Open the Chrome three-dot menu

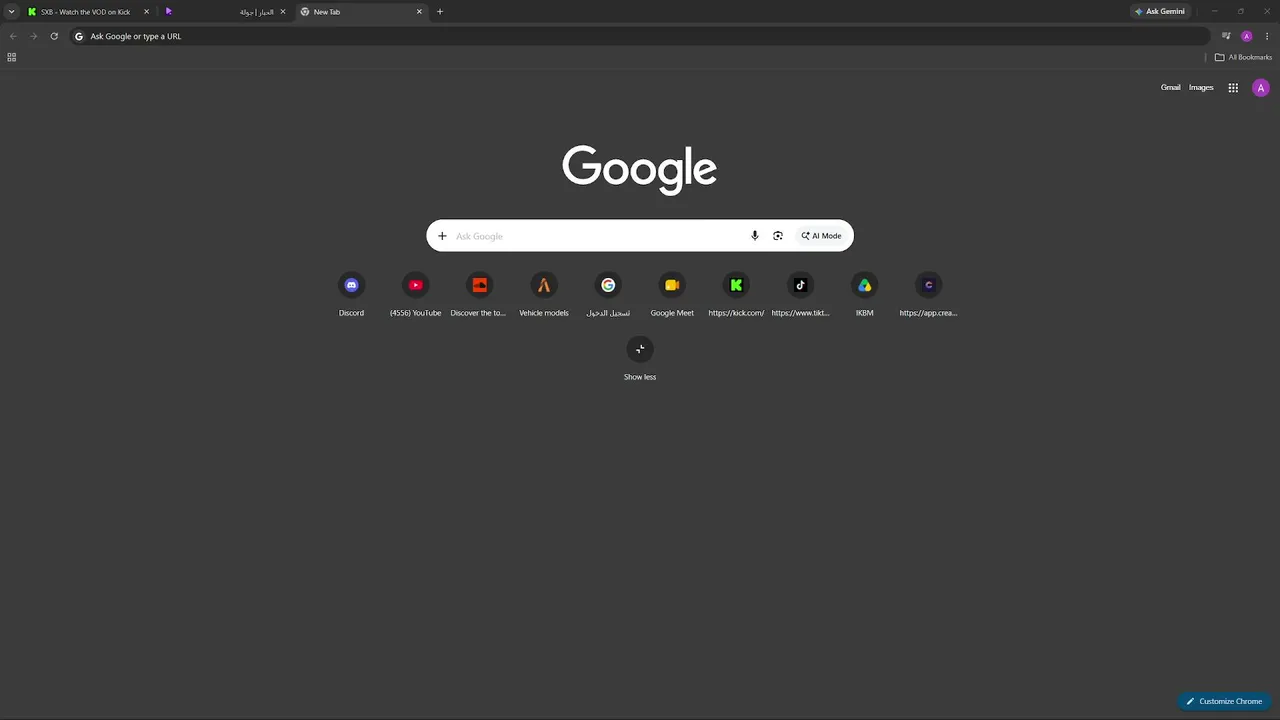(1267, 36)
